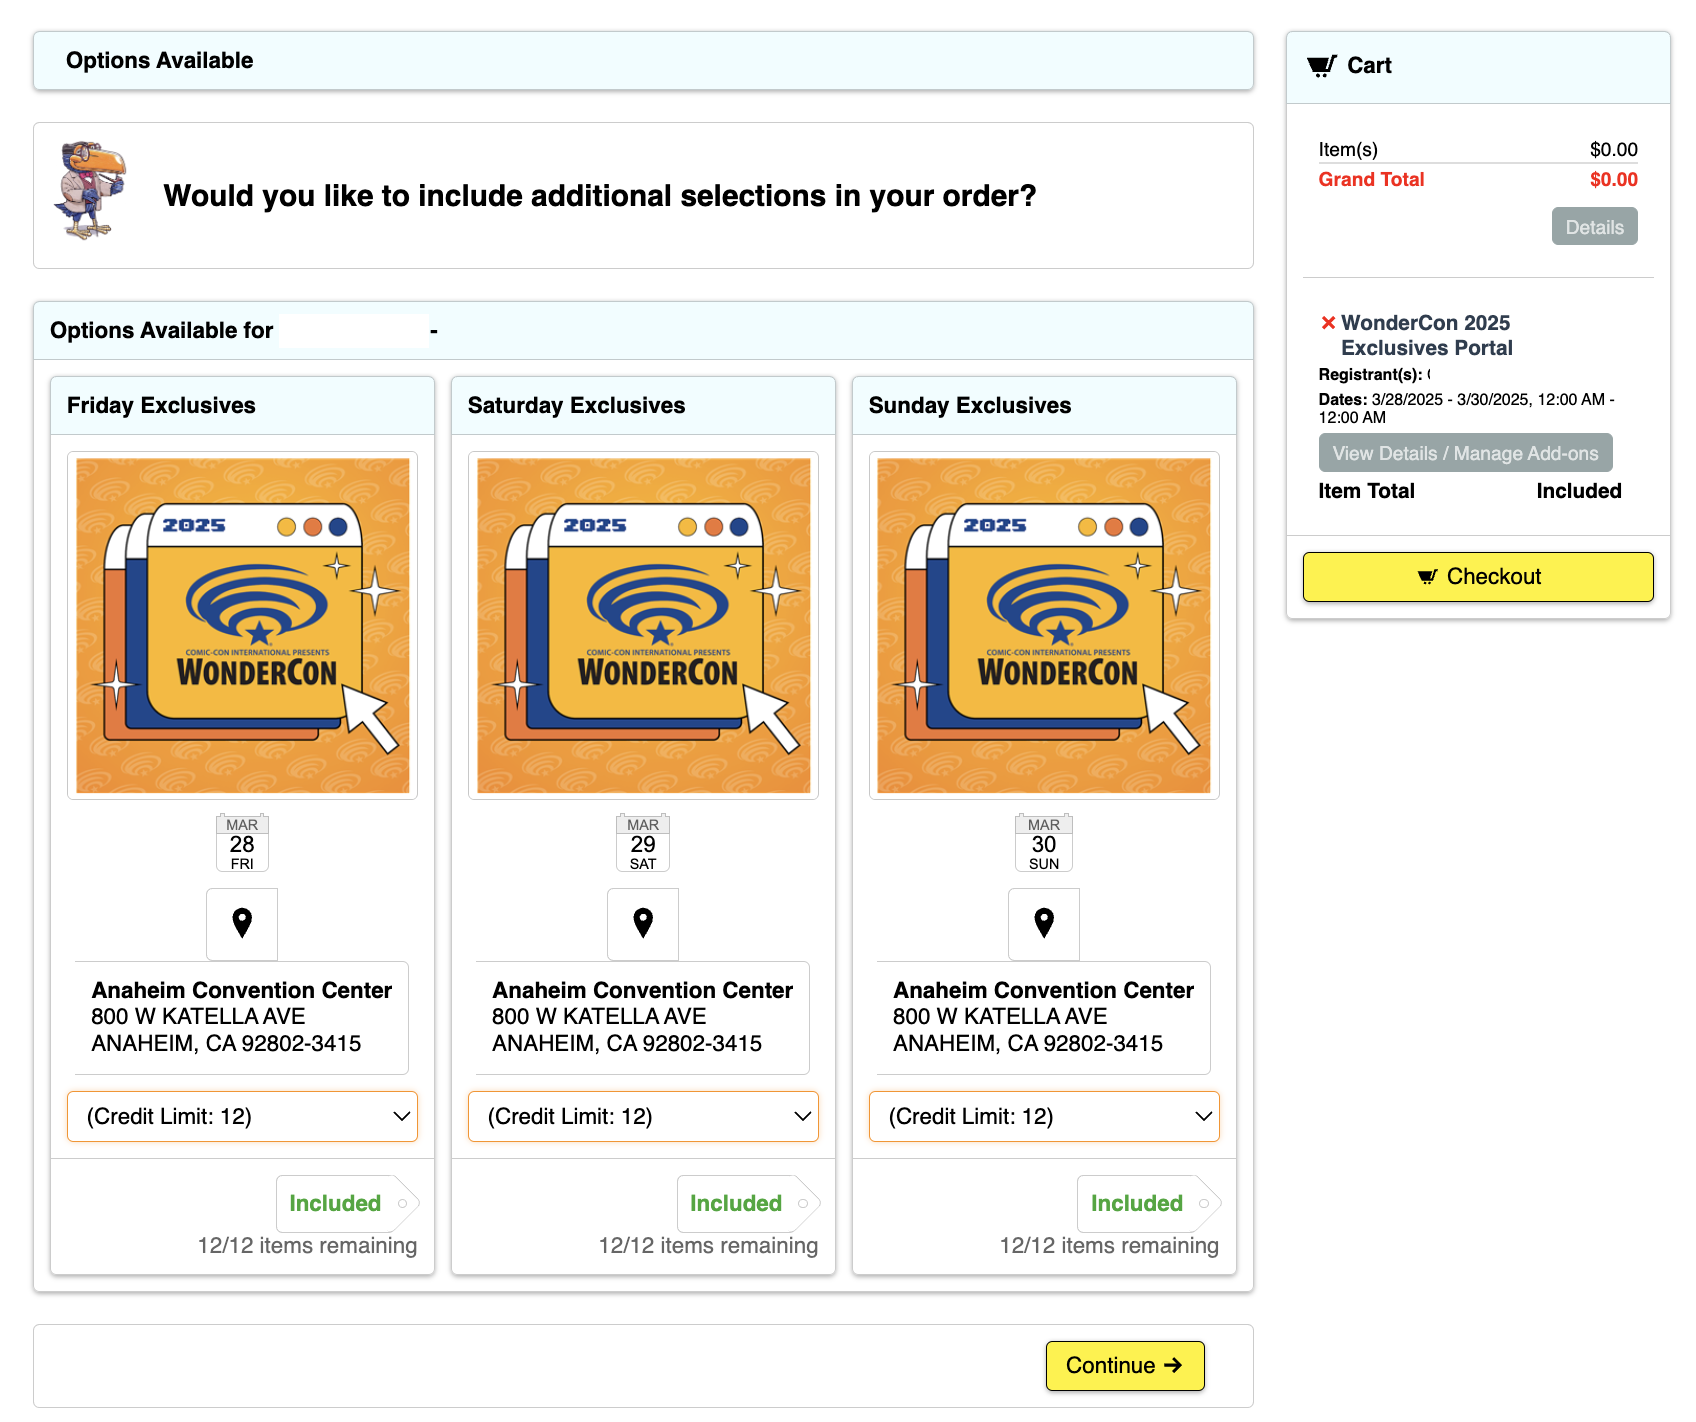The width and height of the screenshot is (1696, 1422).
Task: Select the Sunday Exclusives WonderCon thumbnail
Action: (1044, 626)
